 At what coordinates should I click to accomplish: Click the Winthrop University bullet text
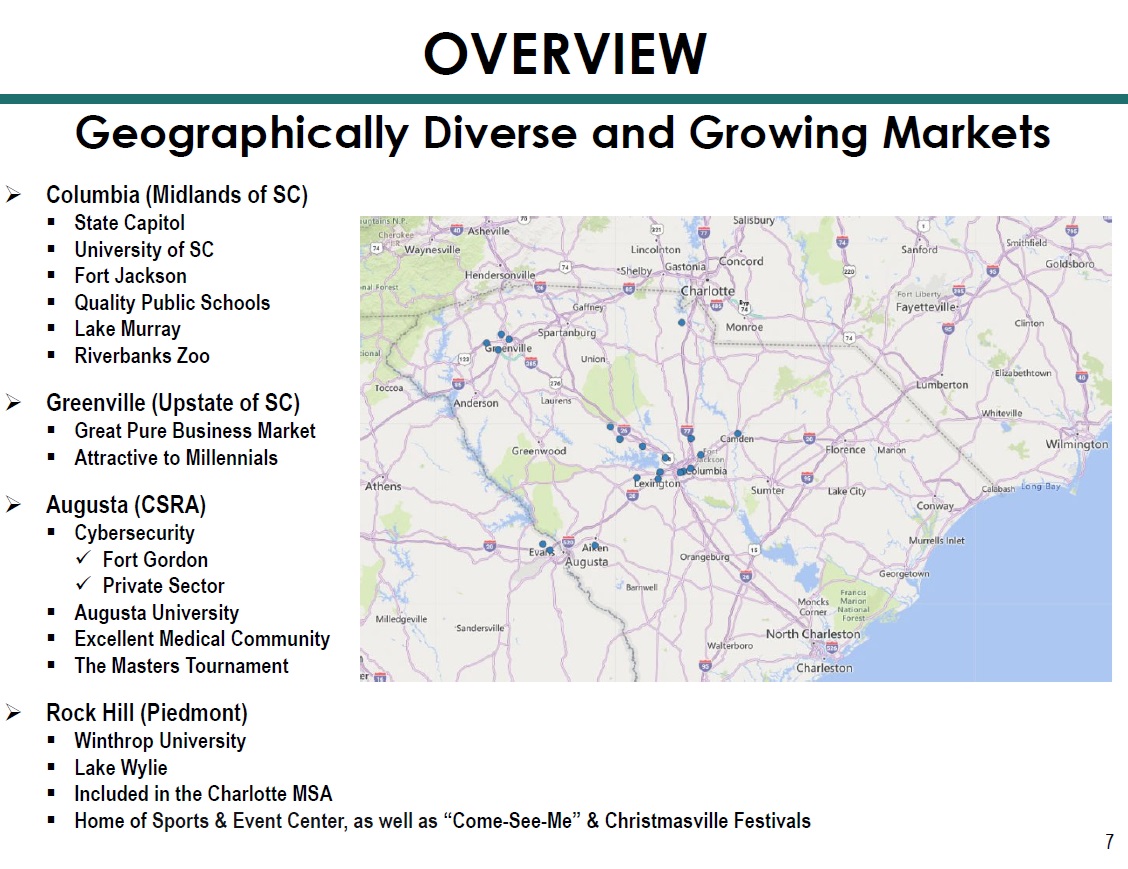tap(159, 741)
